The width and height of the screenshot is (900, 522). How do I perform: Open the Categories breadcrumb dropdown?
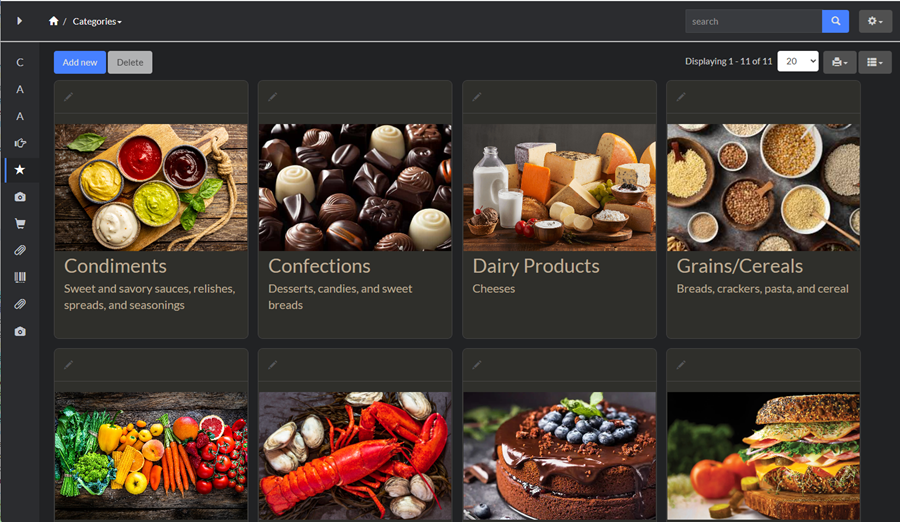coord(97,22)
